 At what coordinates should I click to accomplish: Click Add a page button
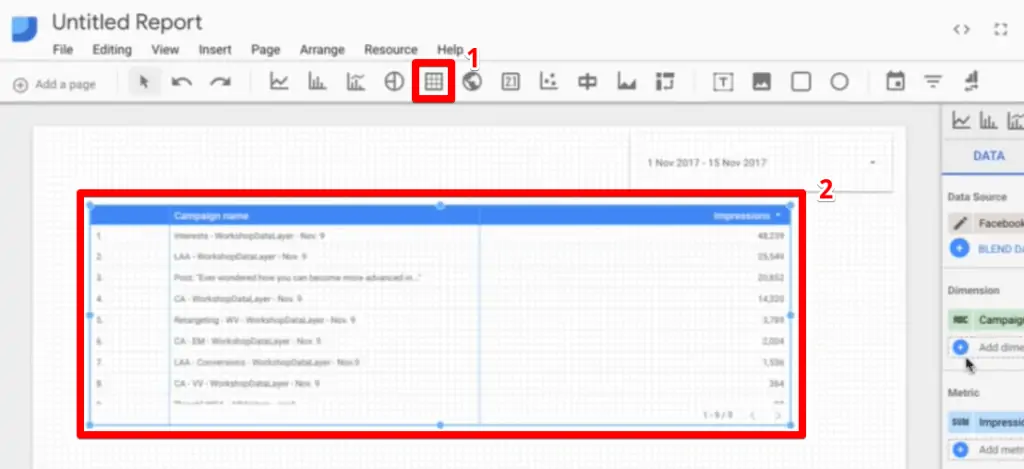click(x=56, y=85)
